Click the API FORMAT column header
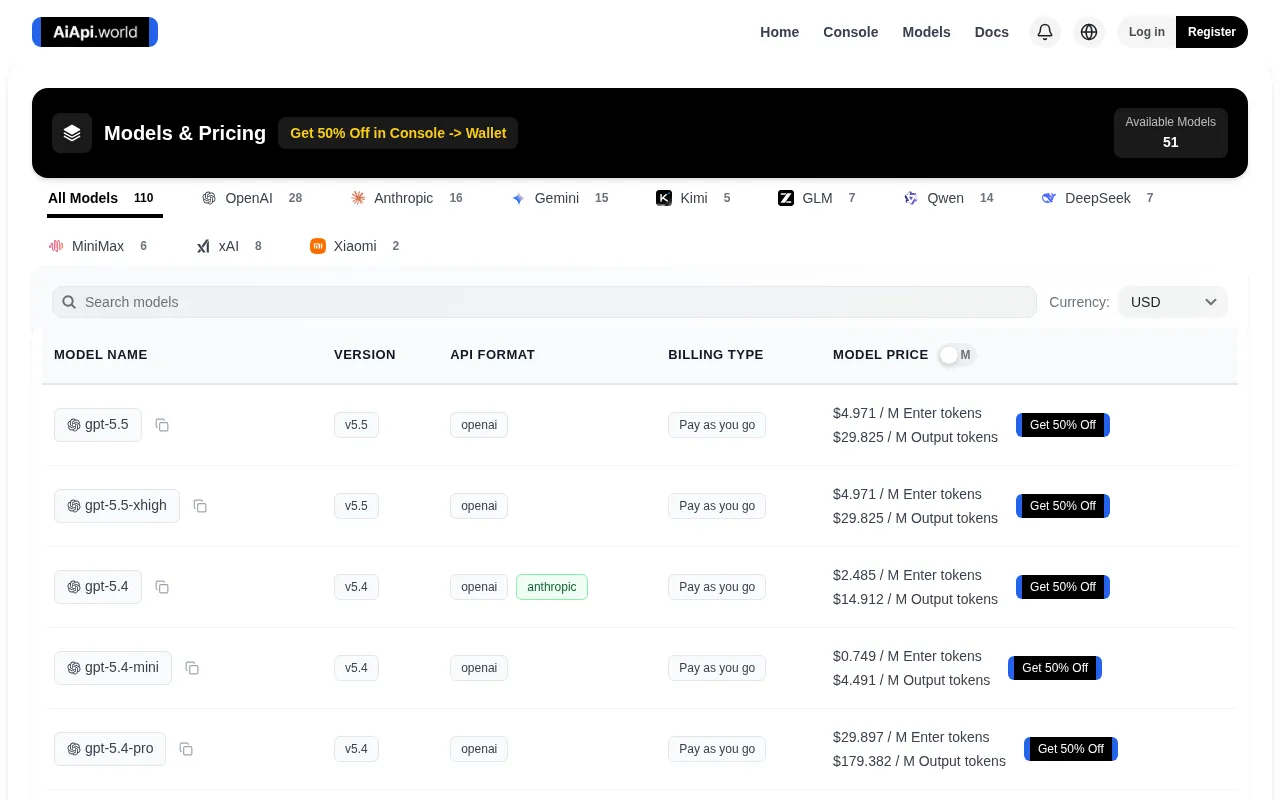The image size is (1280, 800). tap(492, 355)
